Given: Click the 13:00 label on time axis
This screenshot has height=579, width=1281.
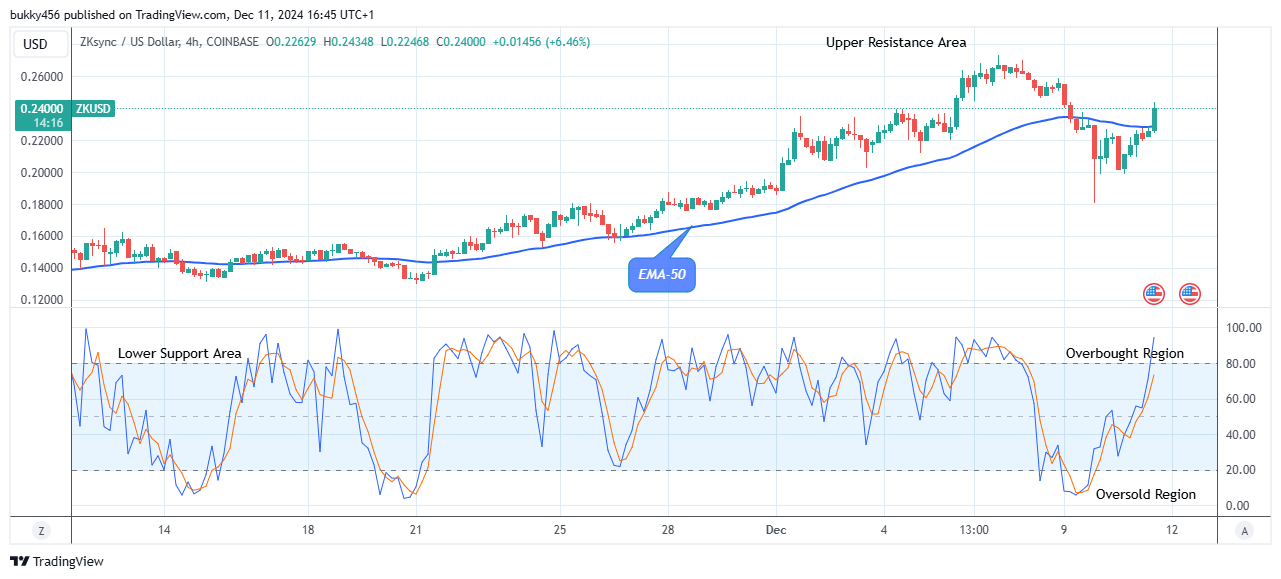Looking at the screenshot, I should 974,529.
